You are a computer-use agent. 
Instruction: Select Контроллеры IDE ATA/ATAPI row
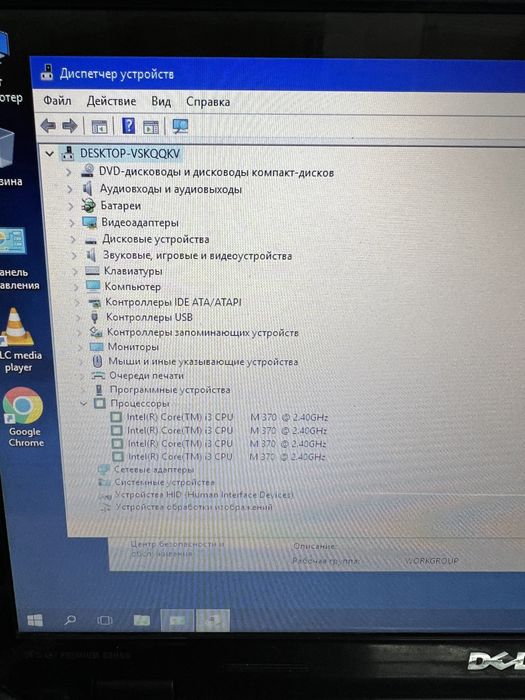173,302
